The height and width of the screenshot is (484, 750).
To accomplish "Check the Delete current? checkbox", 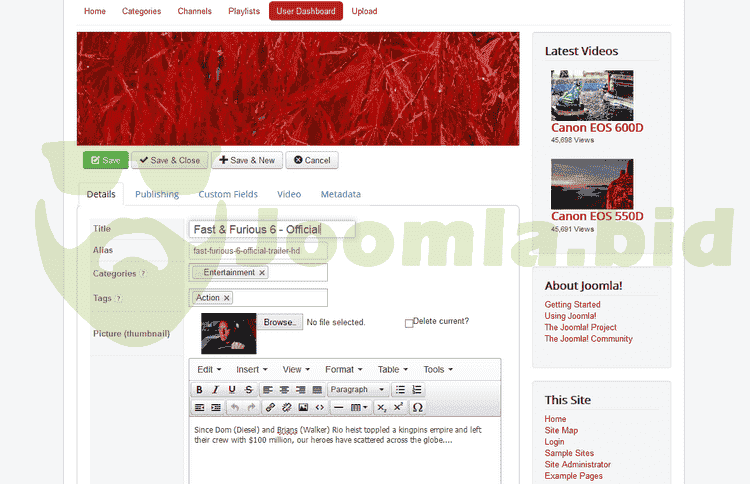I will 409,323.
